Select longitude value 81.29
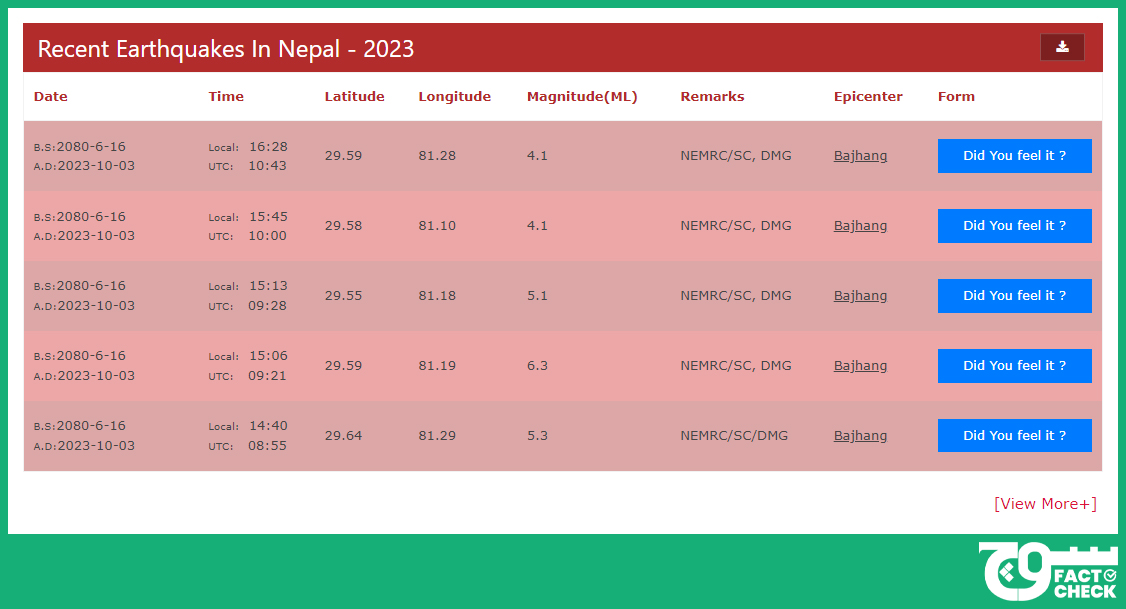The width and height of the screenshot is (1126, 609). click(437, 435)
